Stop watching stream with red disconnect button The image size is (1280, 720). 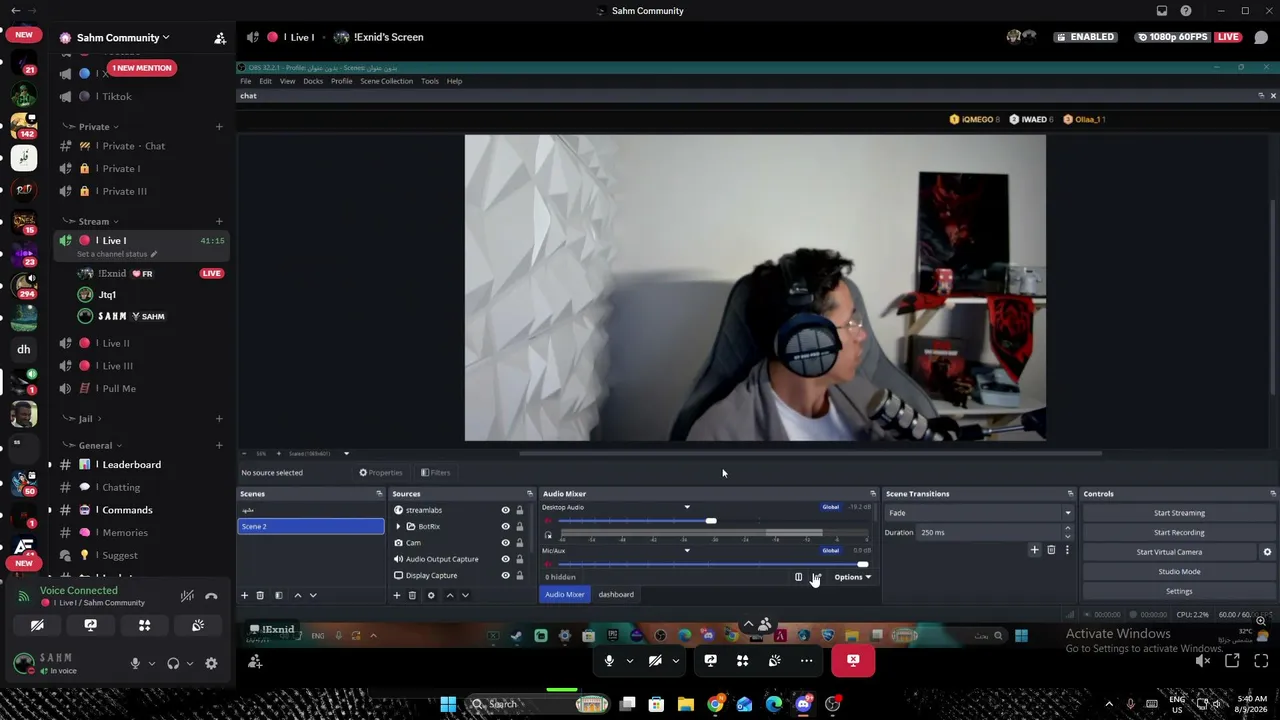point(853,660)
